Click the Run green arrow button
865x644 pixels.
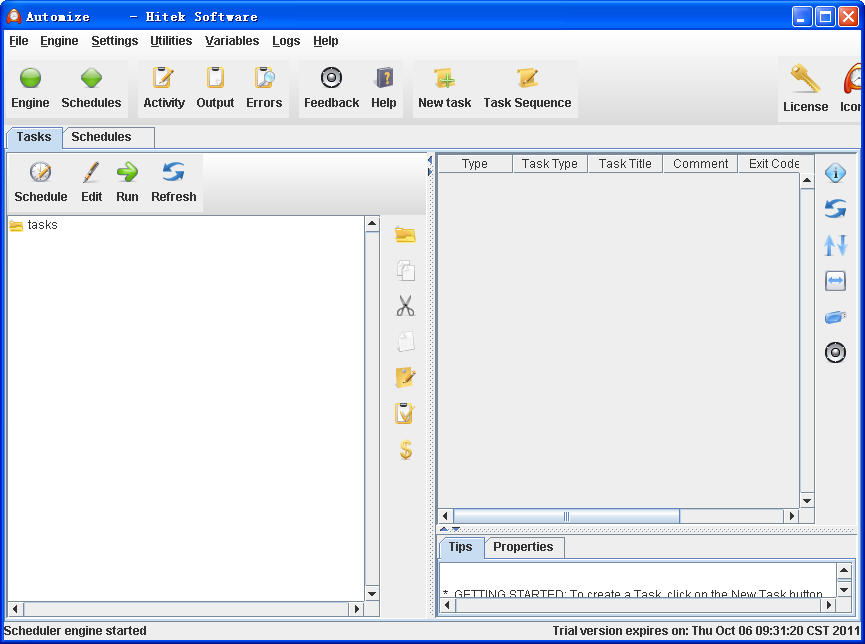127,182
